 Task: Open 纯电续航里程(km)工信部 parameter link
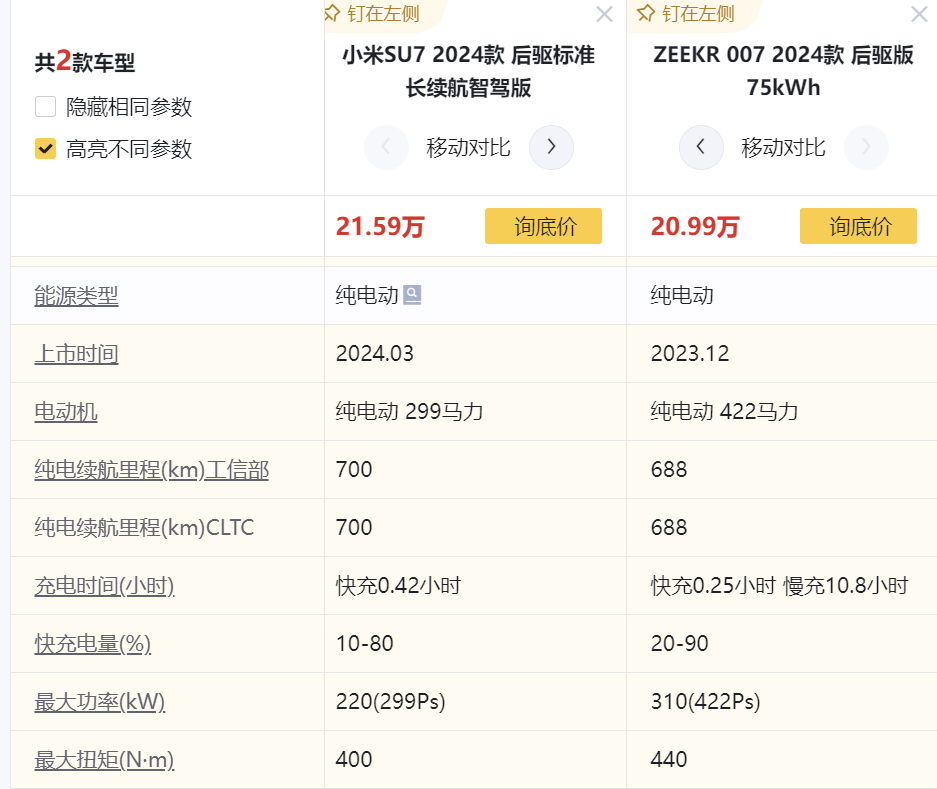151,470
